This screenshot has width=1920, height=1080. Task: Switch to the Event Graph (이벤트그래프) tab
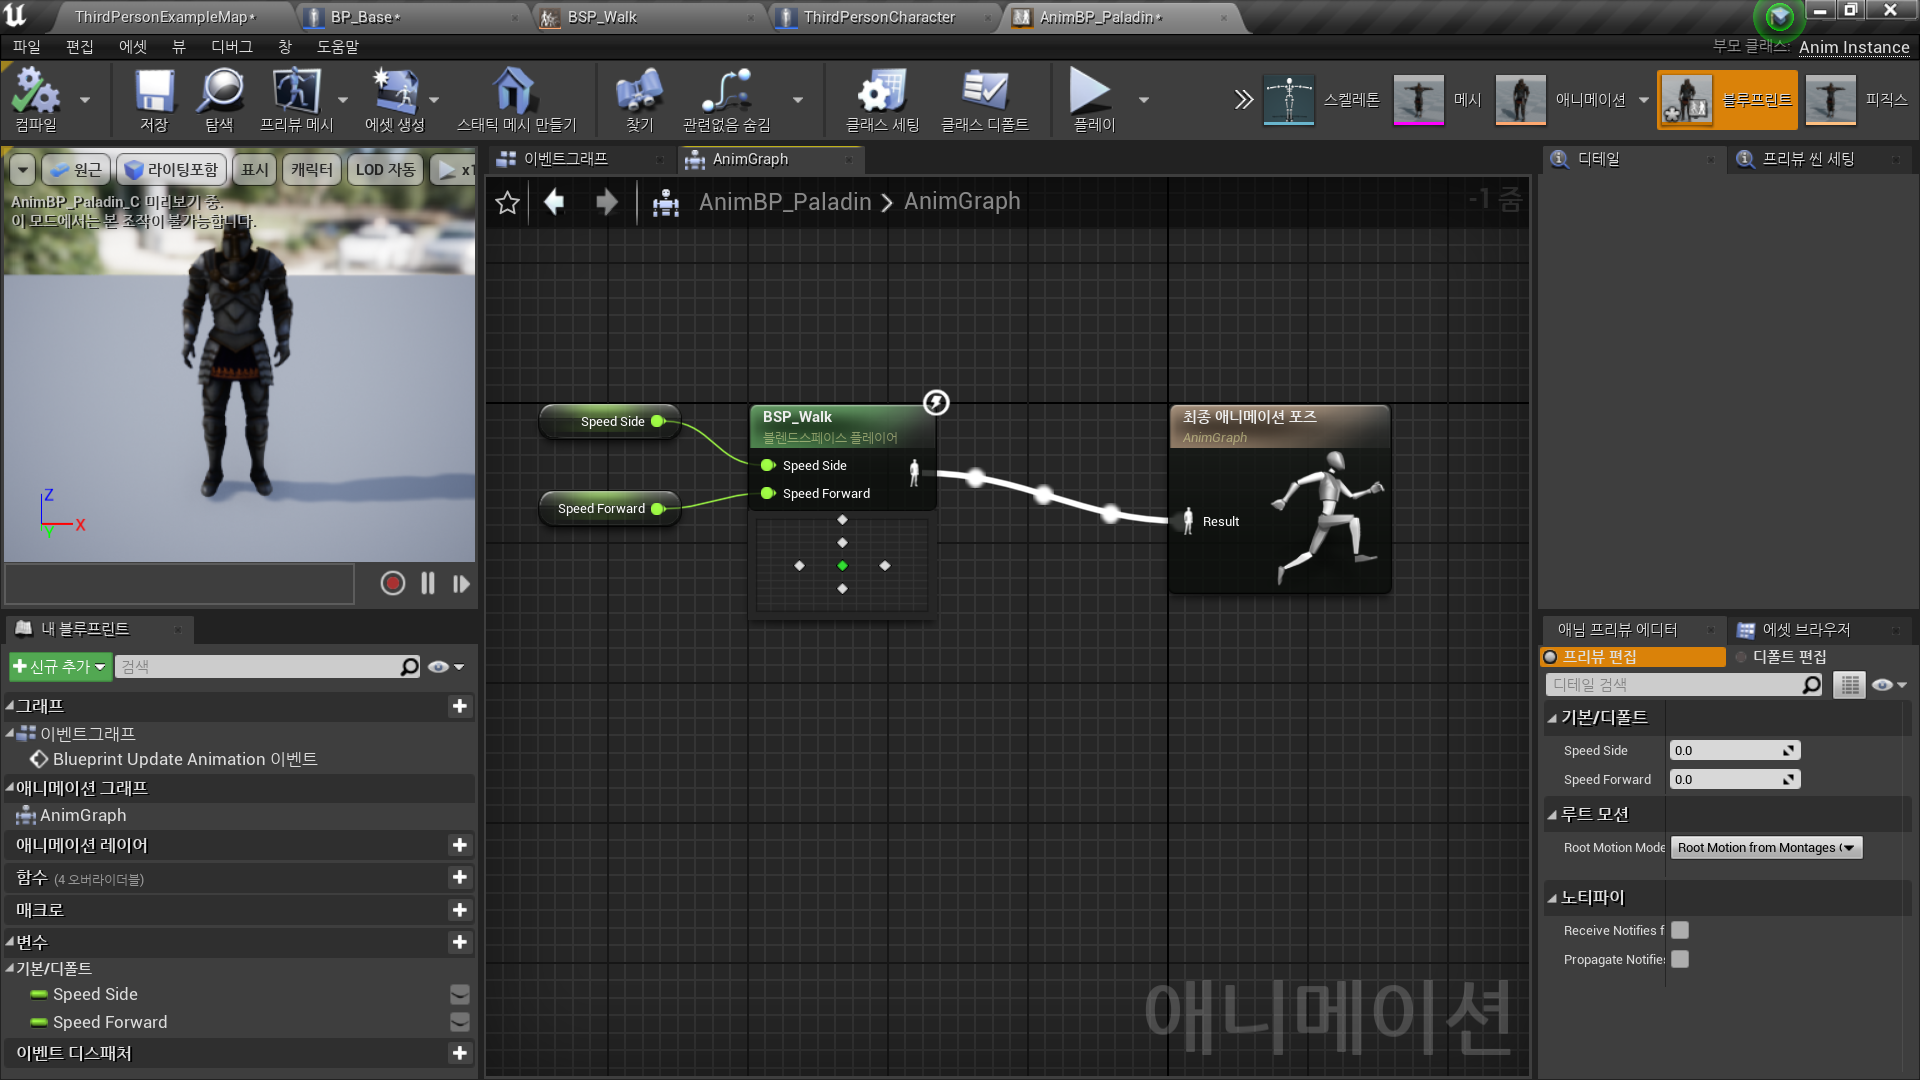pyautogui.click(x=565, y=159)
